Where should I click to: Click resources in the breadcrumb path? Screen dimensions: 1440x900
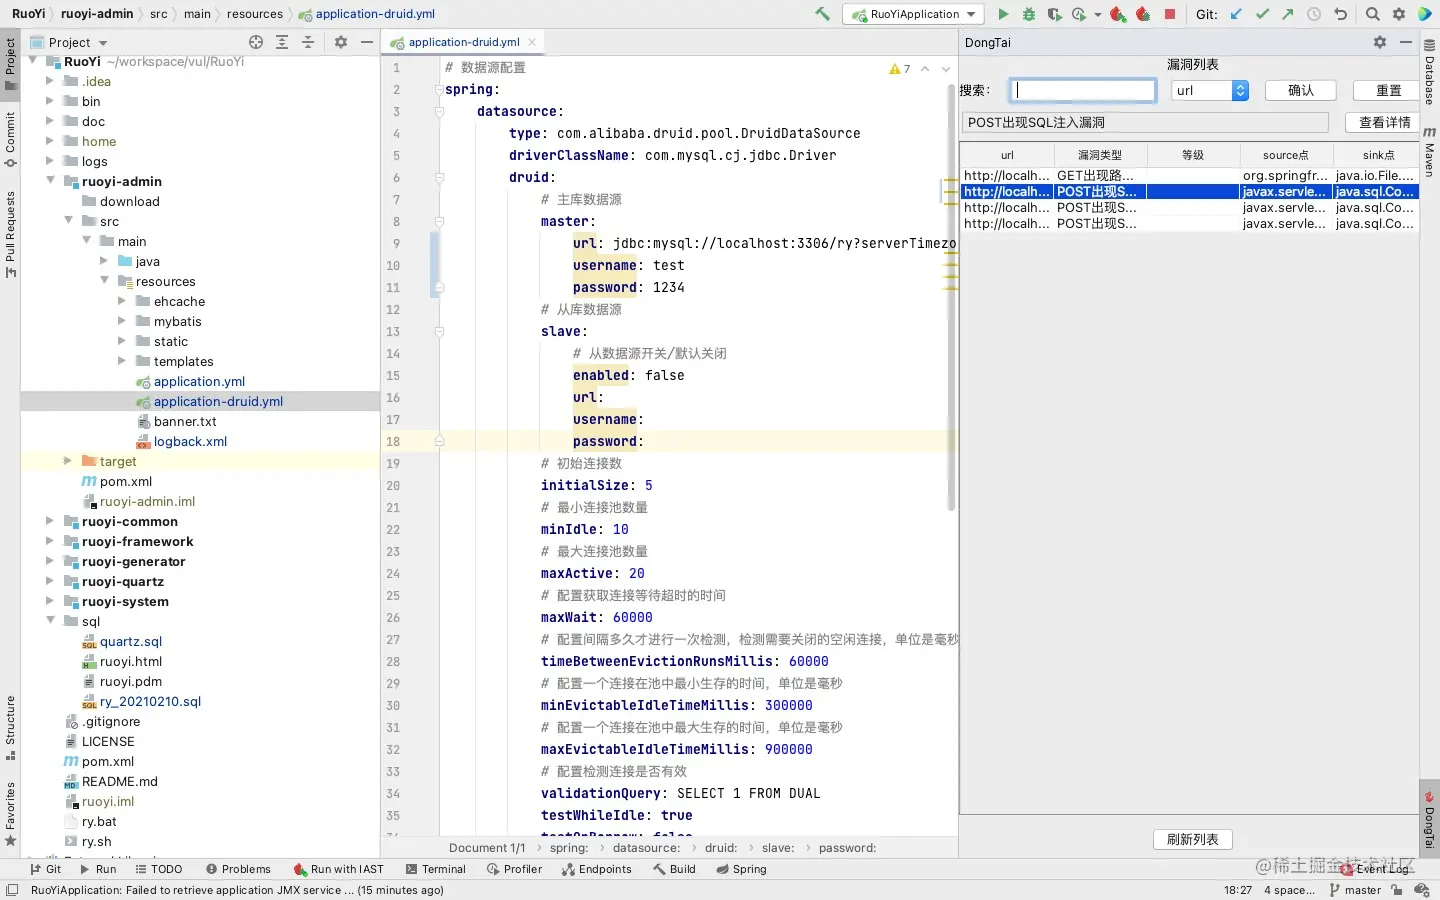tap(255, 14)
